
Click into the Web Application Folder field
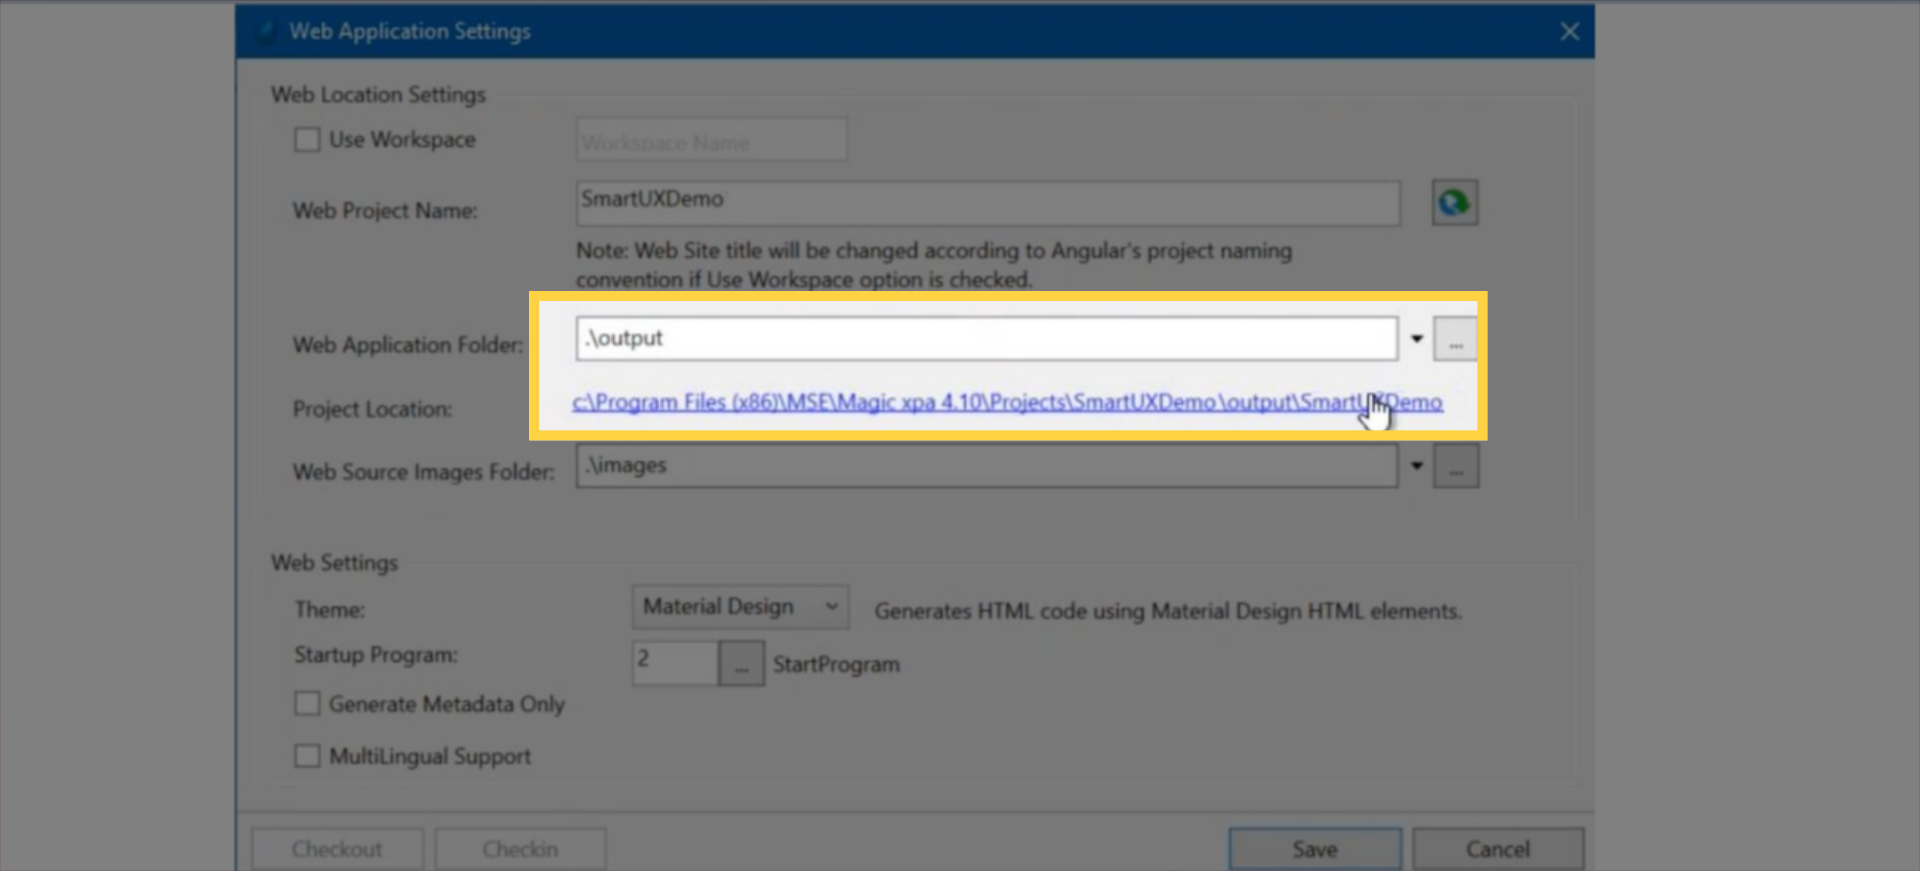pyautogui.click(x=985, y=339)
